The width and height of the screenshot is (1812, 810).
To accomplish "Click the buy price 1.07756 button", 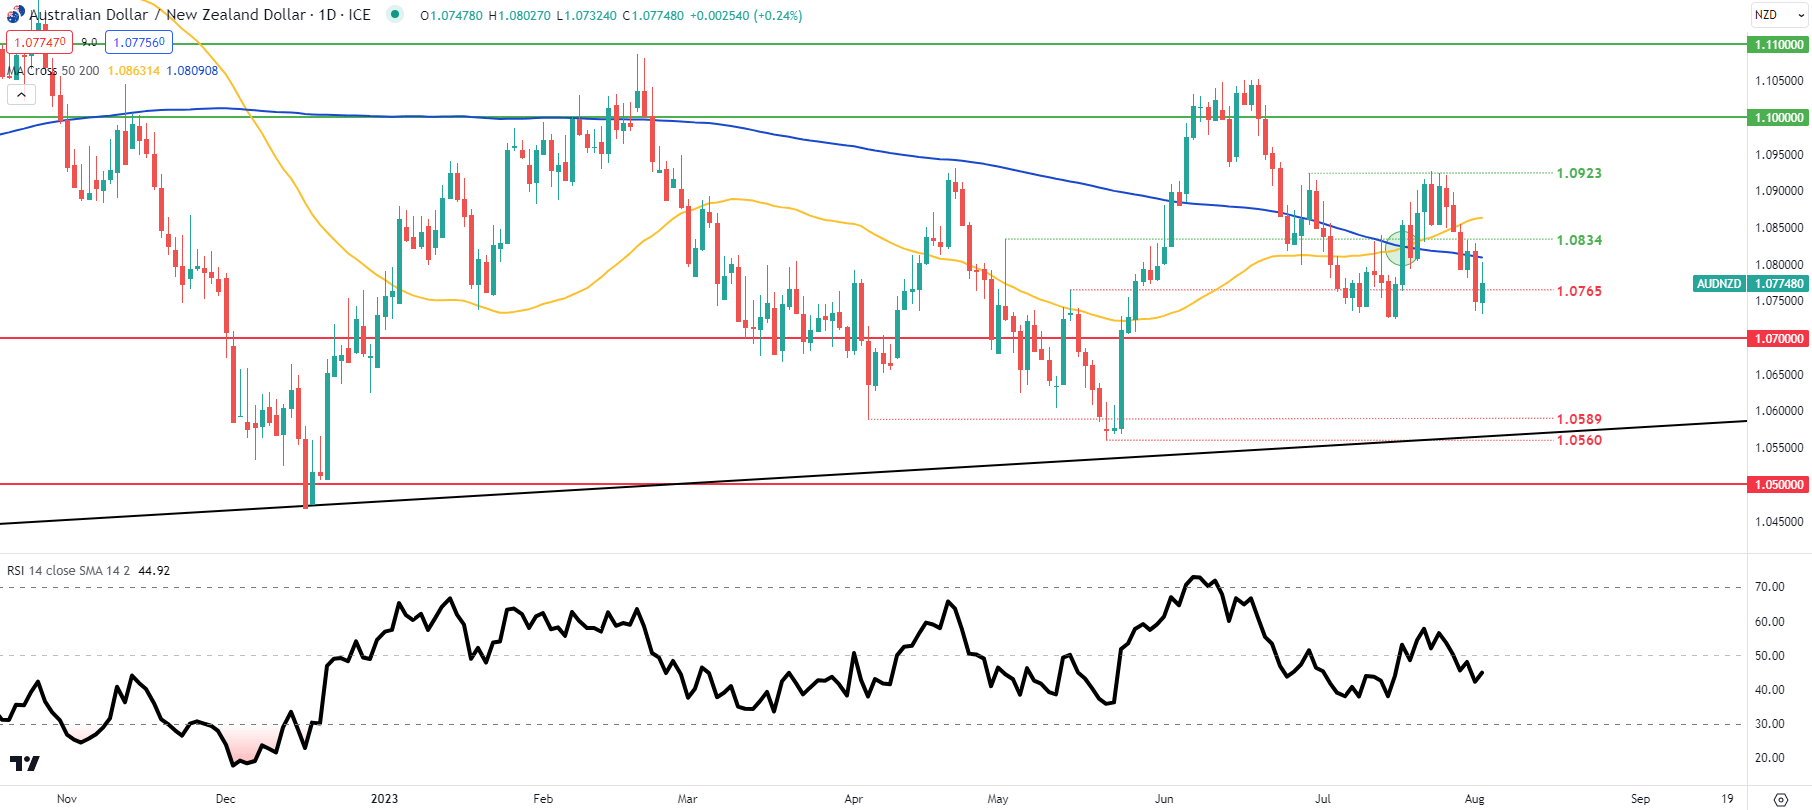I will point(139,42).
